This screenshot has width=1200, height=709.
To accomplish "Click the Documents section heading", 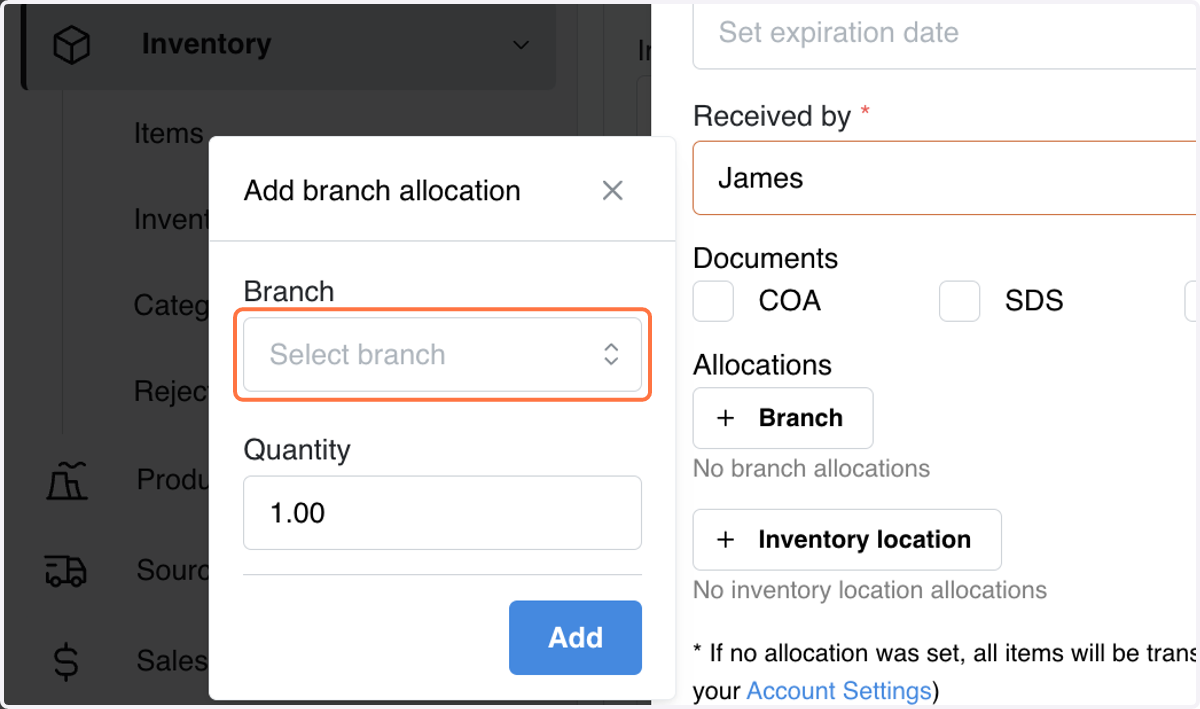I will (x=765, y=258).
